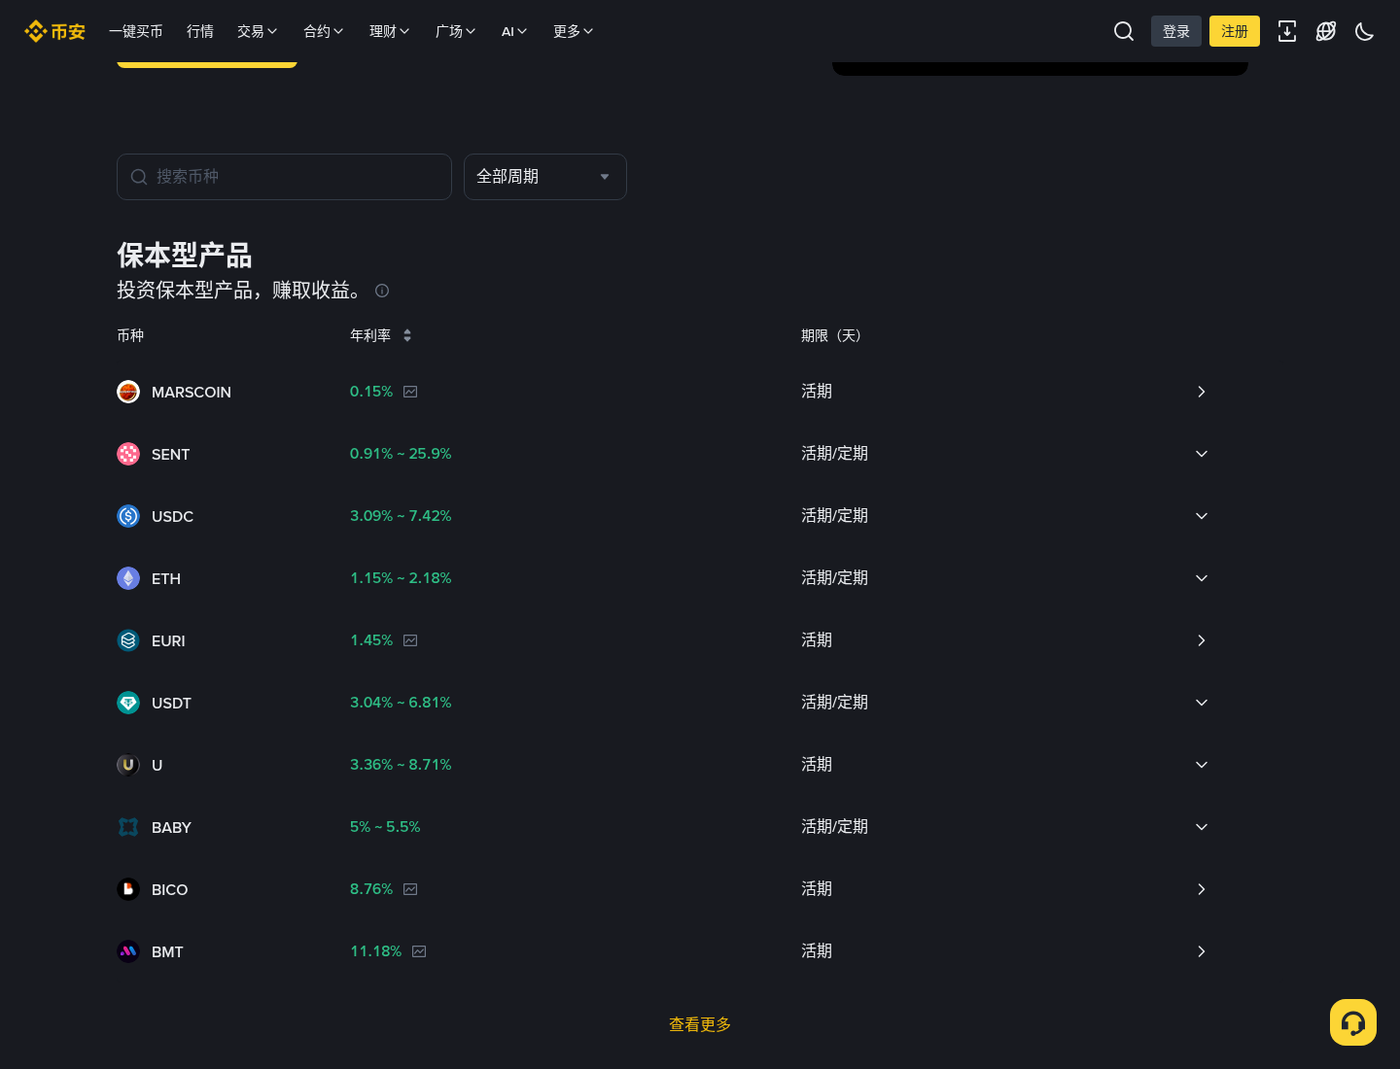
Task: Open BMT row right arrow
Action: (1201, 951)
